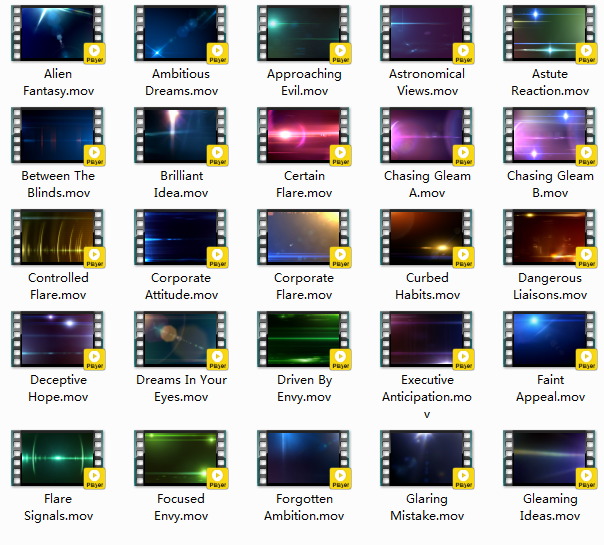
Task: Select the Gleaming Ideas.mov file icon
Action: click(550, 459)
